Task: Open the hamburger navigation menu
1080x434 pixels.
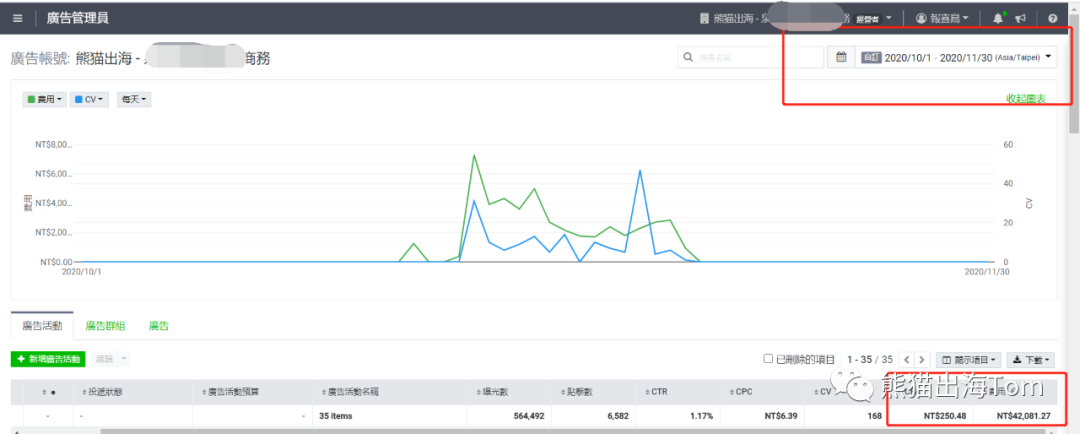Action: [18, 18]
